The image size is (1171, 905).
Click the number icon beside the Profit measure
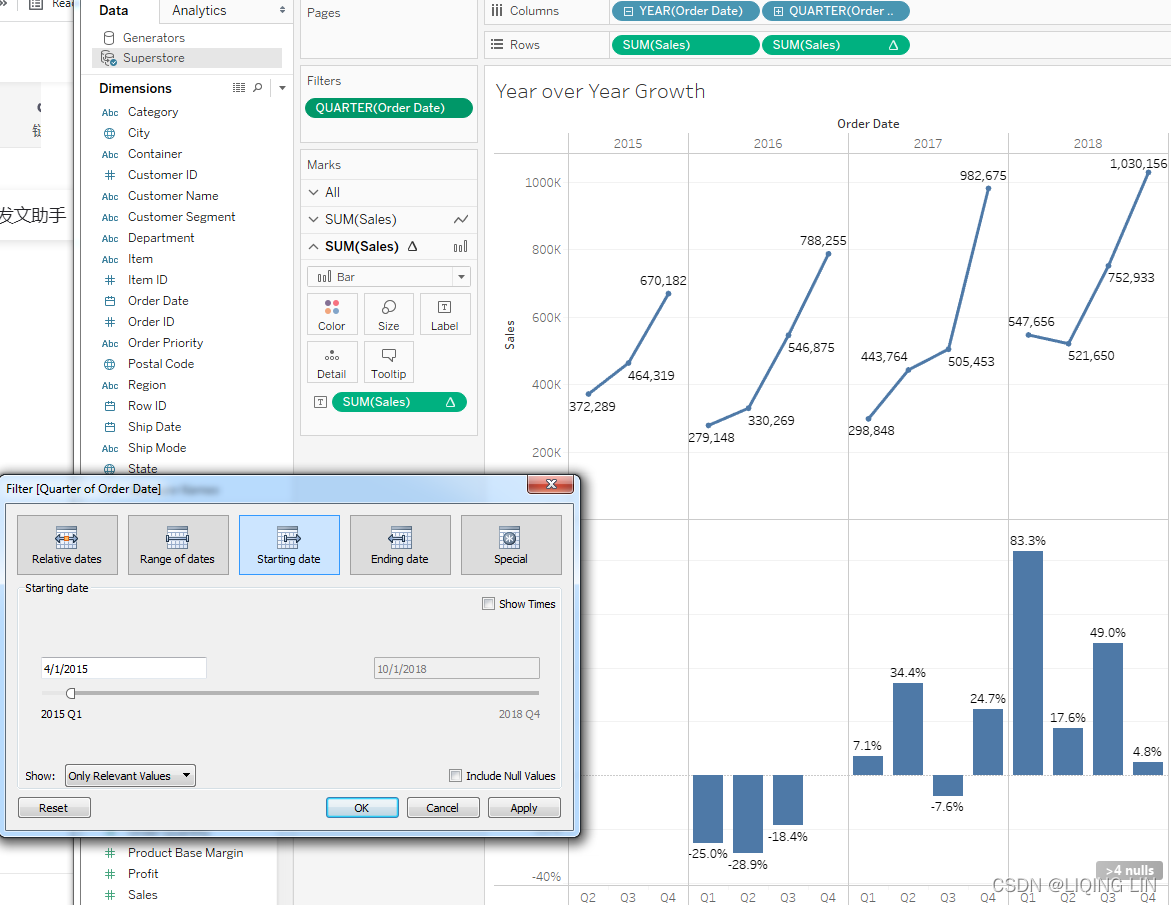pyautogui.click(x=110, y=874)
